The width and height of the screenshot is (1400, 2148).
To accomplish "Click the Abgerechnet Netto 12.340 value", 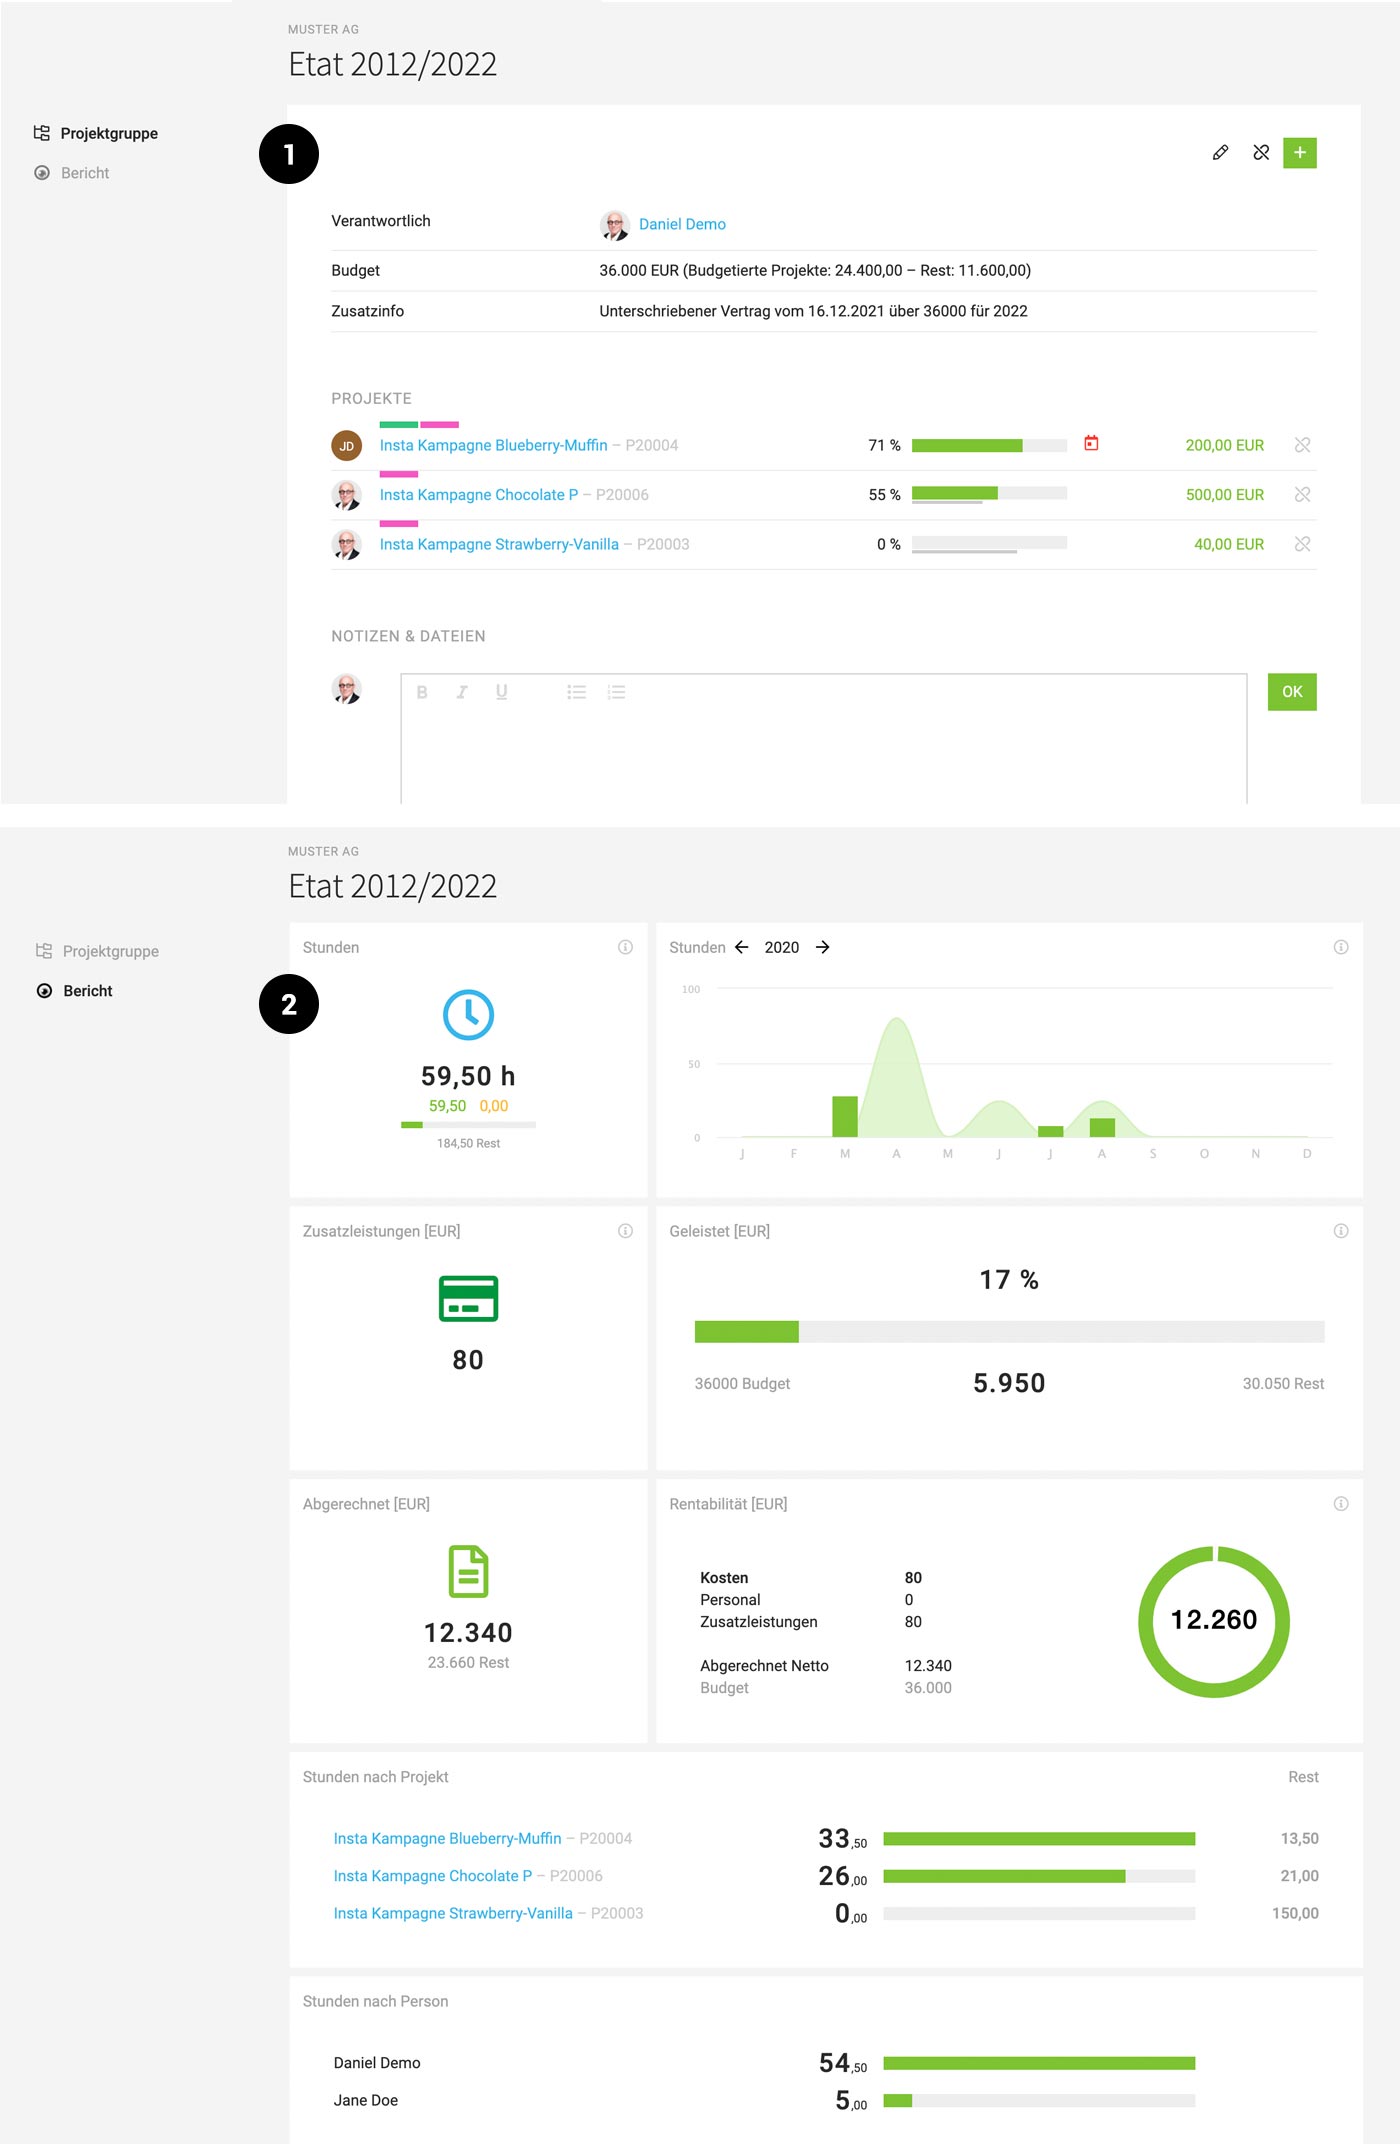I will (x=928, y=1665).
